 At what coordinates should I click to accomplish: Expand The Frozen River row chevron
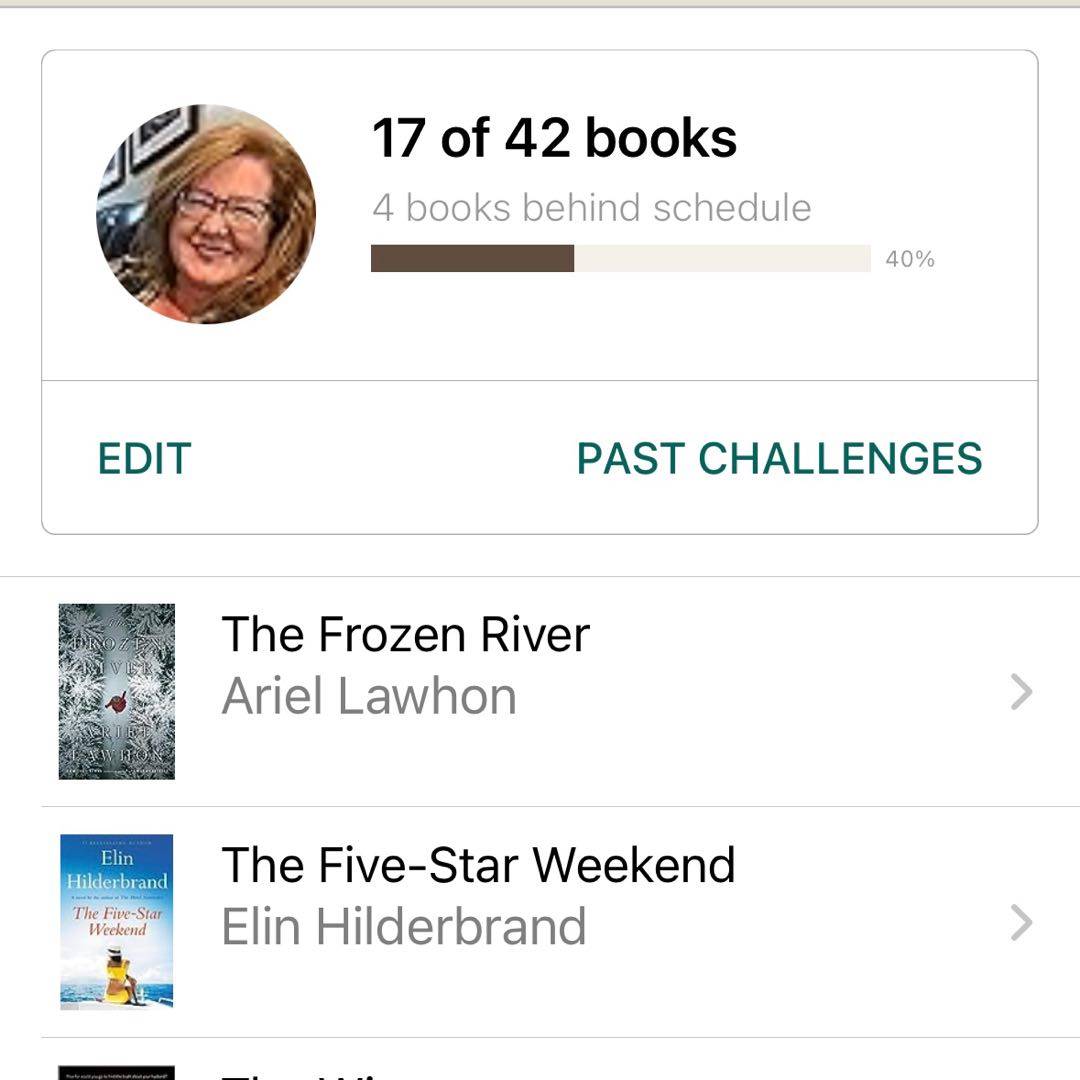coord(1021,692)
